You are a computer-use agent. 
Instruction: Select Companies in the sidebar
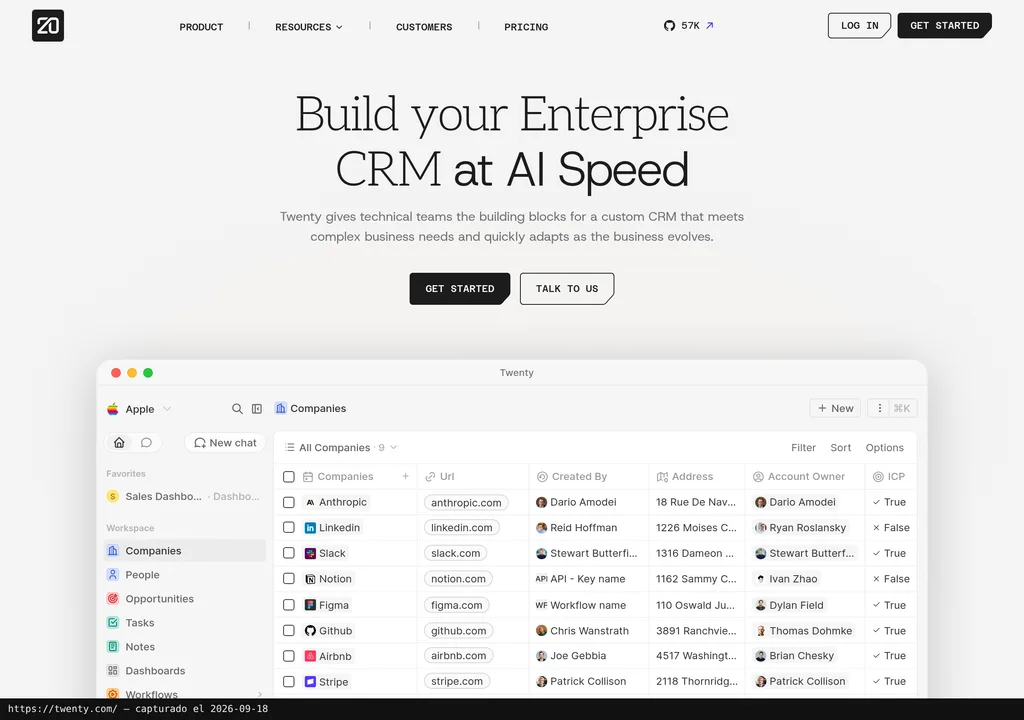185,551
